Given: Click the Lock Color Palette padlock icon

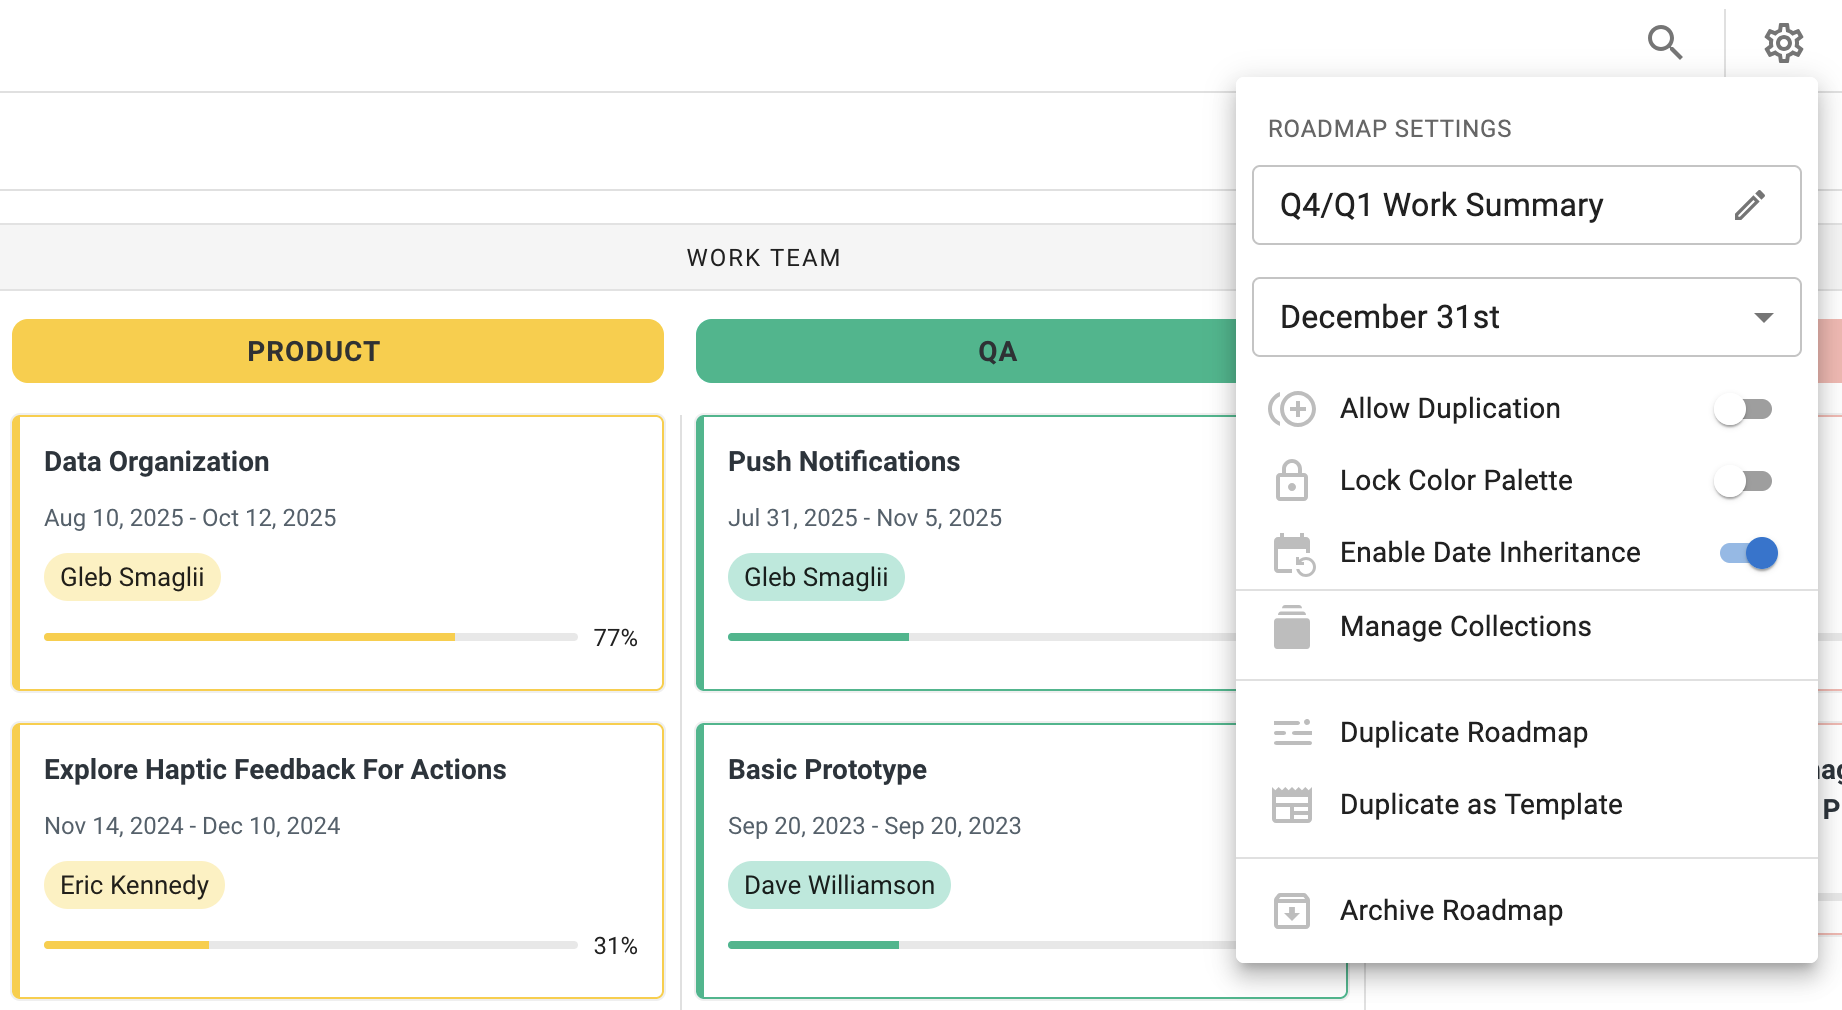Looking at the screenshot, I should click(x=1292, y=481).
